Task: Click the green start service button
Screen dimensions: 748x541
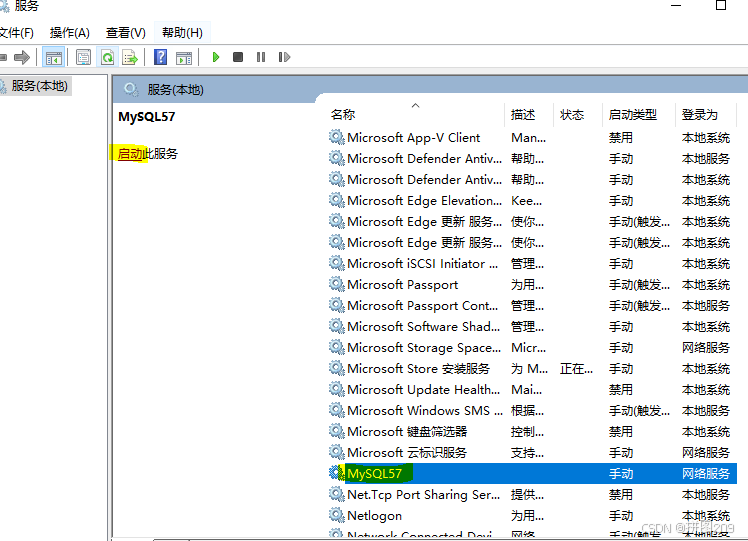Action: click(216, 57)
